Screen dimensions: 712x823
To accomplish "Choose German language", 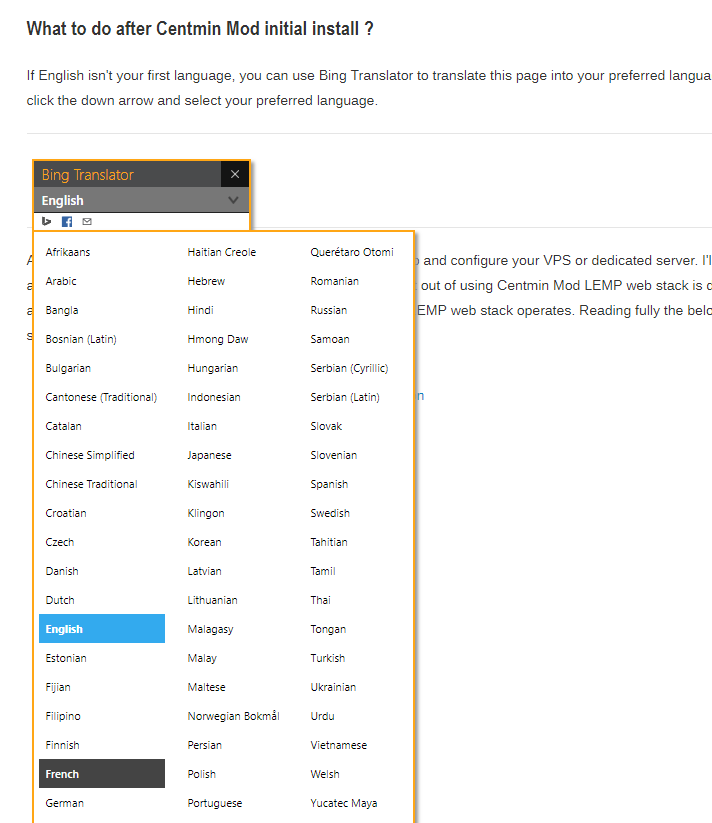I will (x=65, y=803).
